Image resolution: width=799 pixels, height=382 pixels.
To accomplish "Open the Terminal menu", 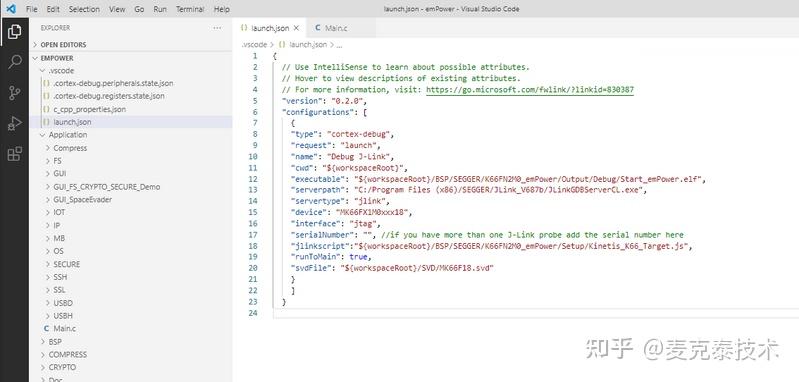I will 190,9.
